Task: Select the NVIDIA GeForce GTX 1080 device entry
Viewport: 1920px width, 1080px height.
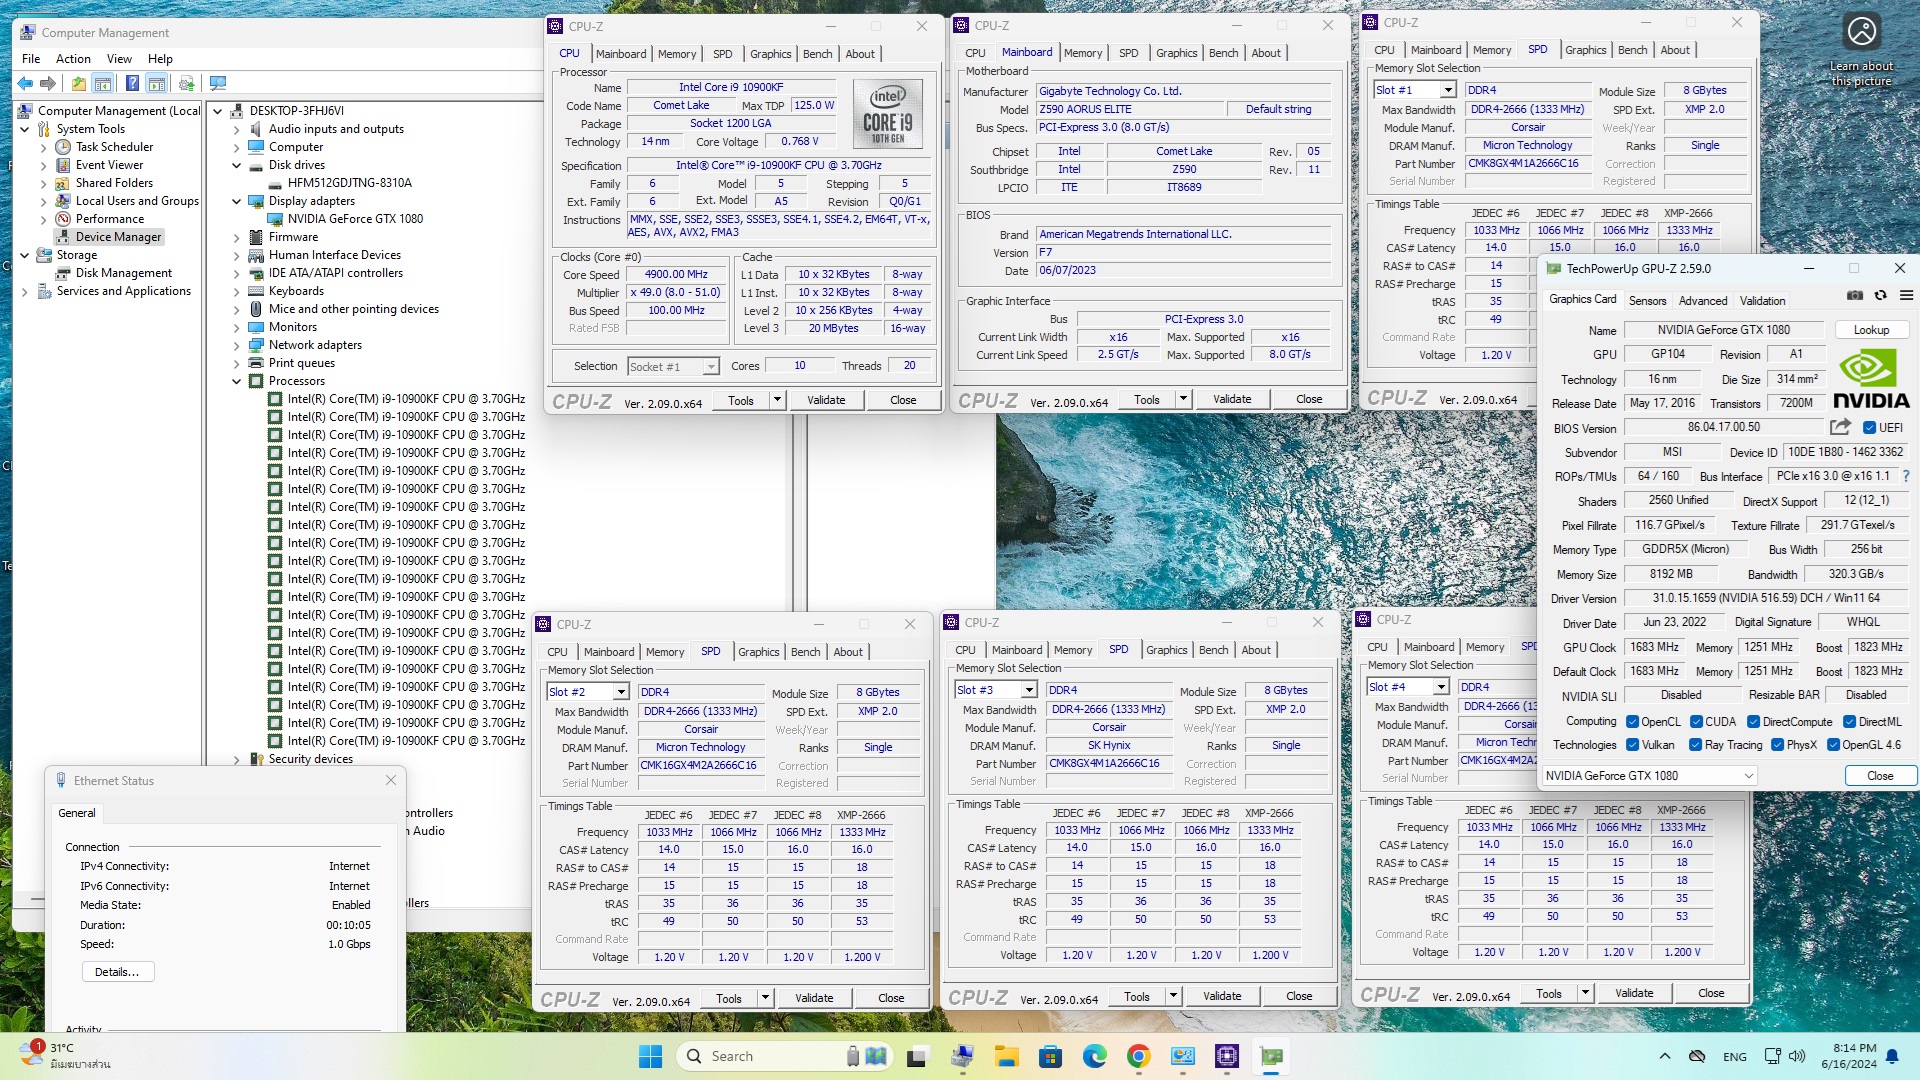Action: coord(355,219)
